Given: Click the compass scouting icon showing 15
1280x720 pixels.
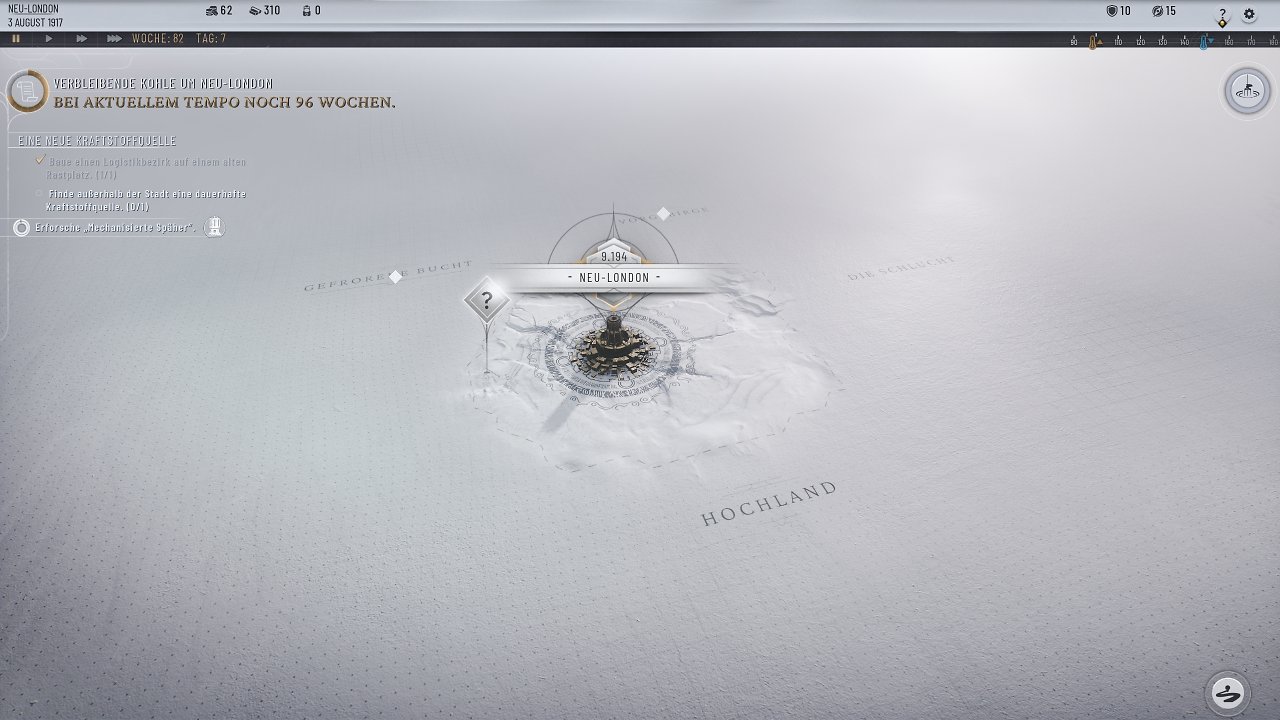Looking at the screenshot, I should [1157, 11].
